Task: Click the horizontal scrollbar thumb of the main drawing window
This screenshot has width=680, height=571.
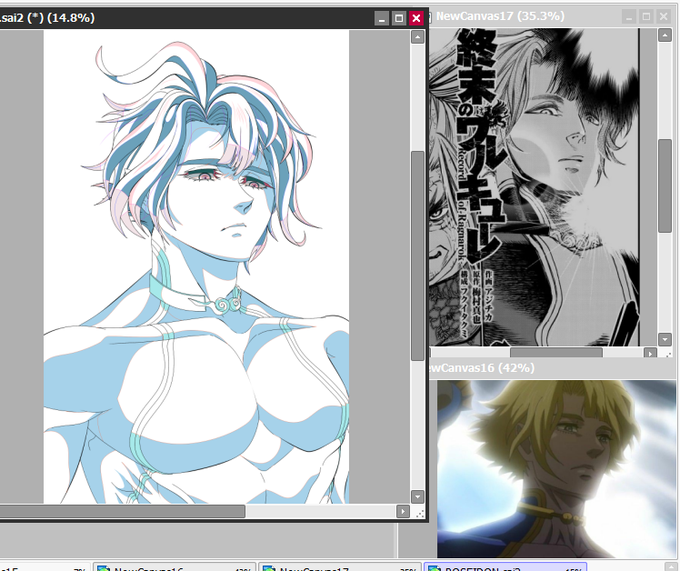Action: tap(122, 512)
